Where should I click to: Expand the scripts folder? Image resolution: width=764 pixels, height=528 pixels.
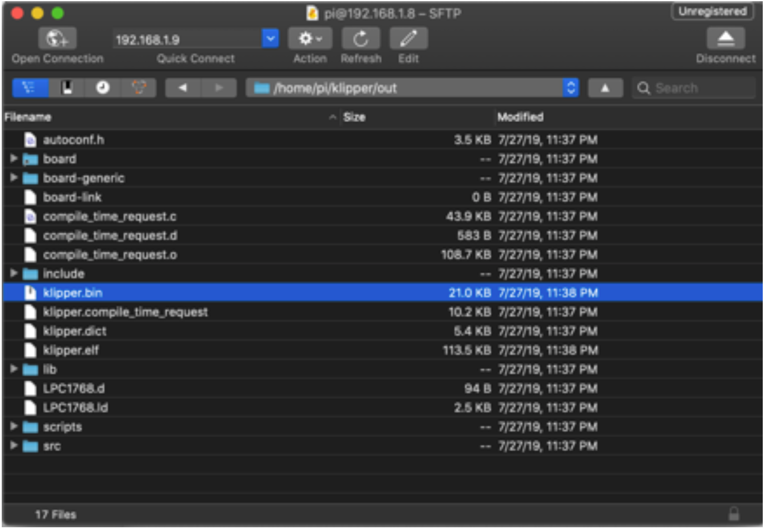point(13,427)
